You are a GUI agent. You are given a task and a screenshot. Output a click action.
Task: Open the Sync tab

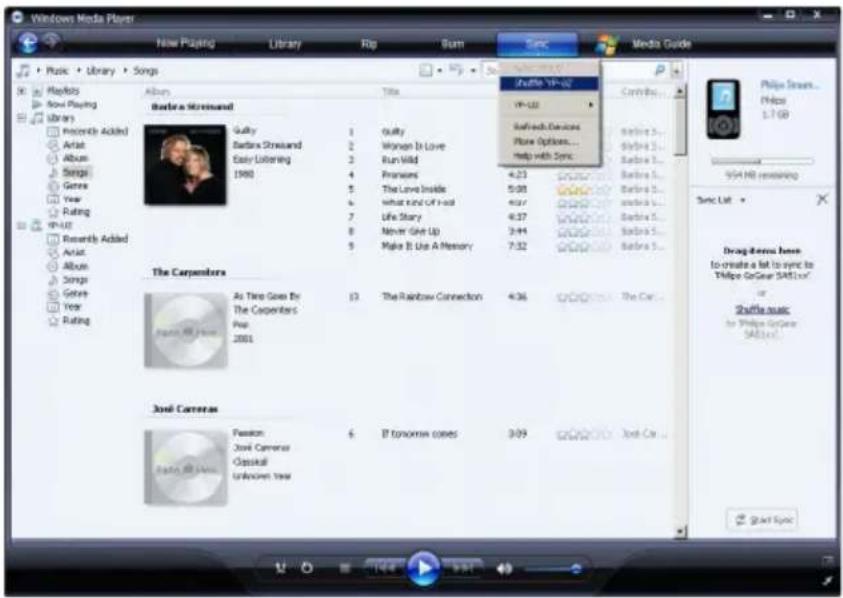click(537, 44)
